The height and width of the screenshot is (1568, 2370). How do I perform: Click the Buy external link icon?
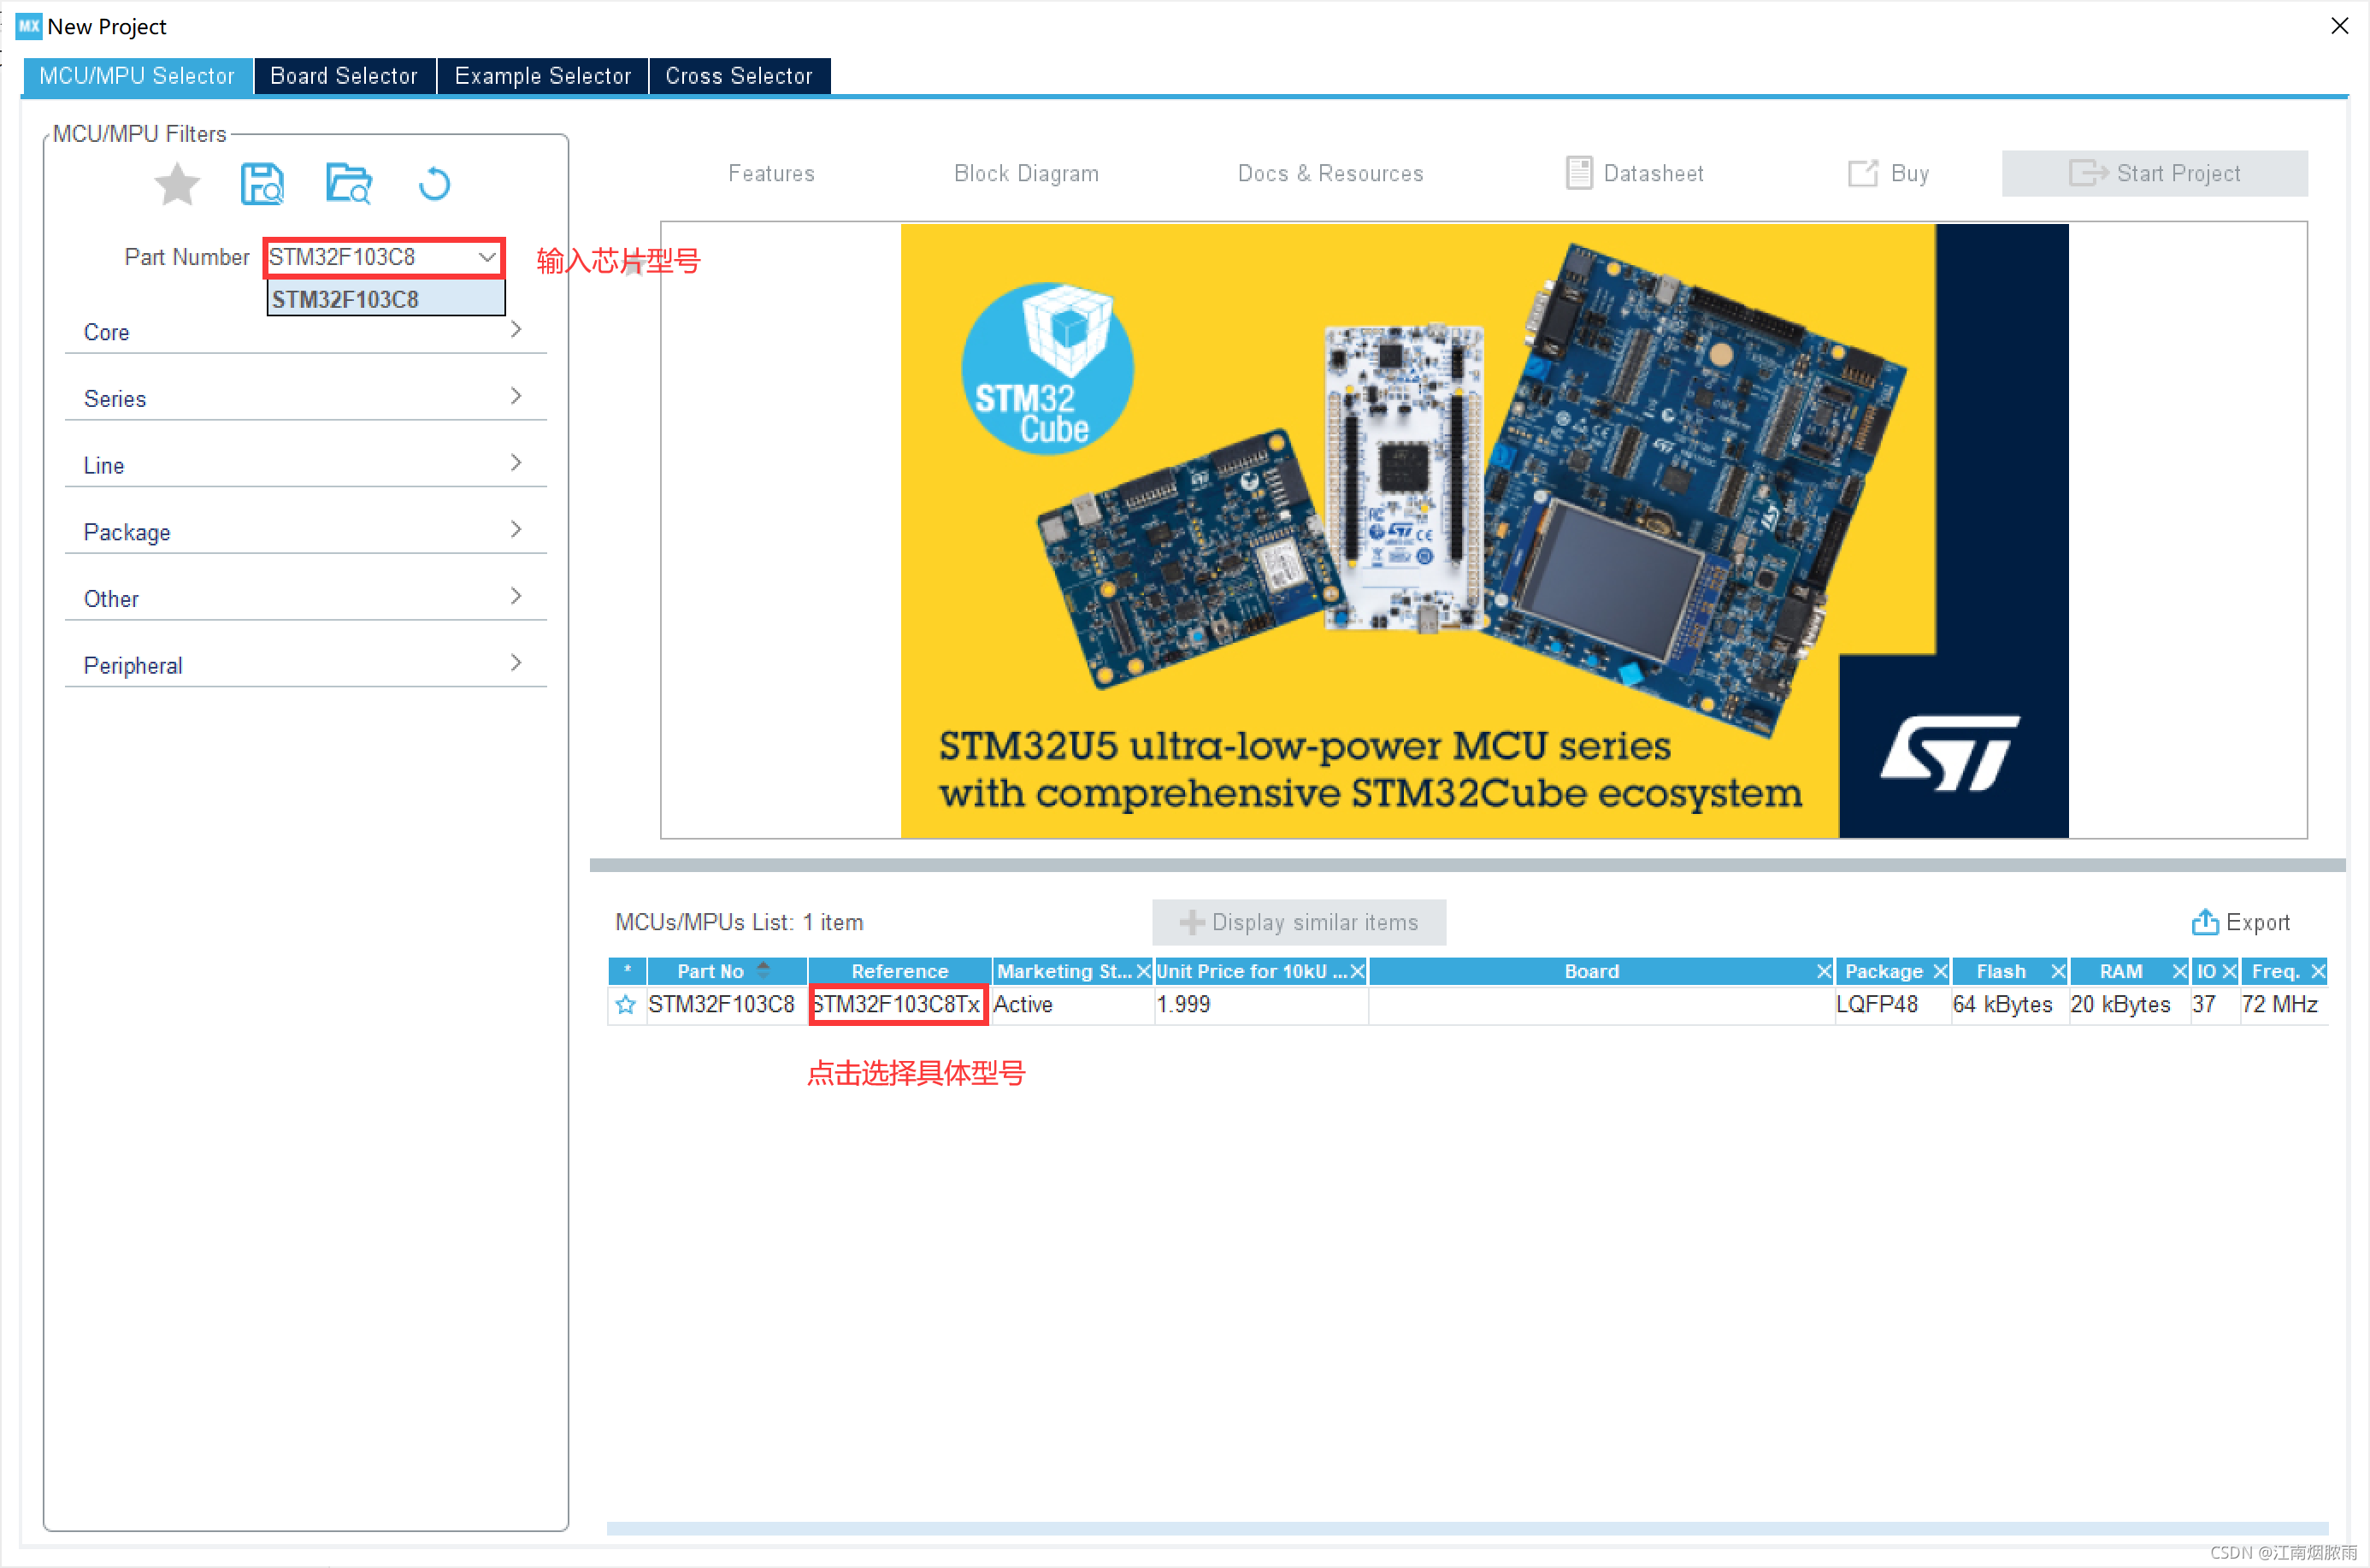coord(1861,173)
